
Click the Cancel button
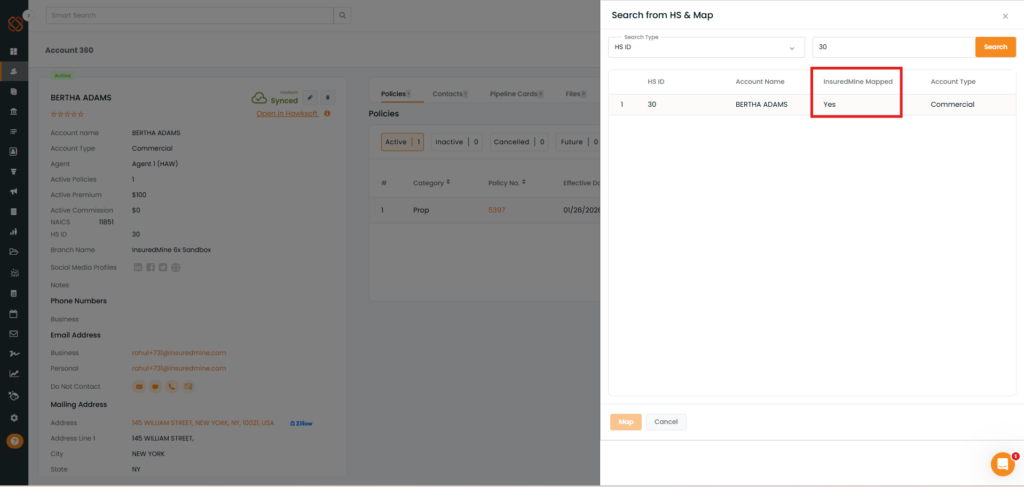coord(666,422)
